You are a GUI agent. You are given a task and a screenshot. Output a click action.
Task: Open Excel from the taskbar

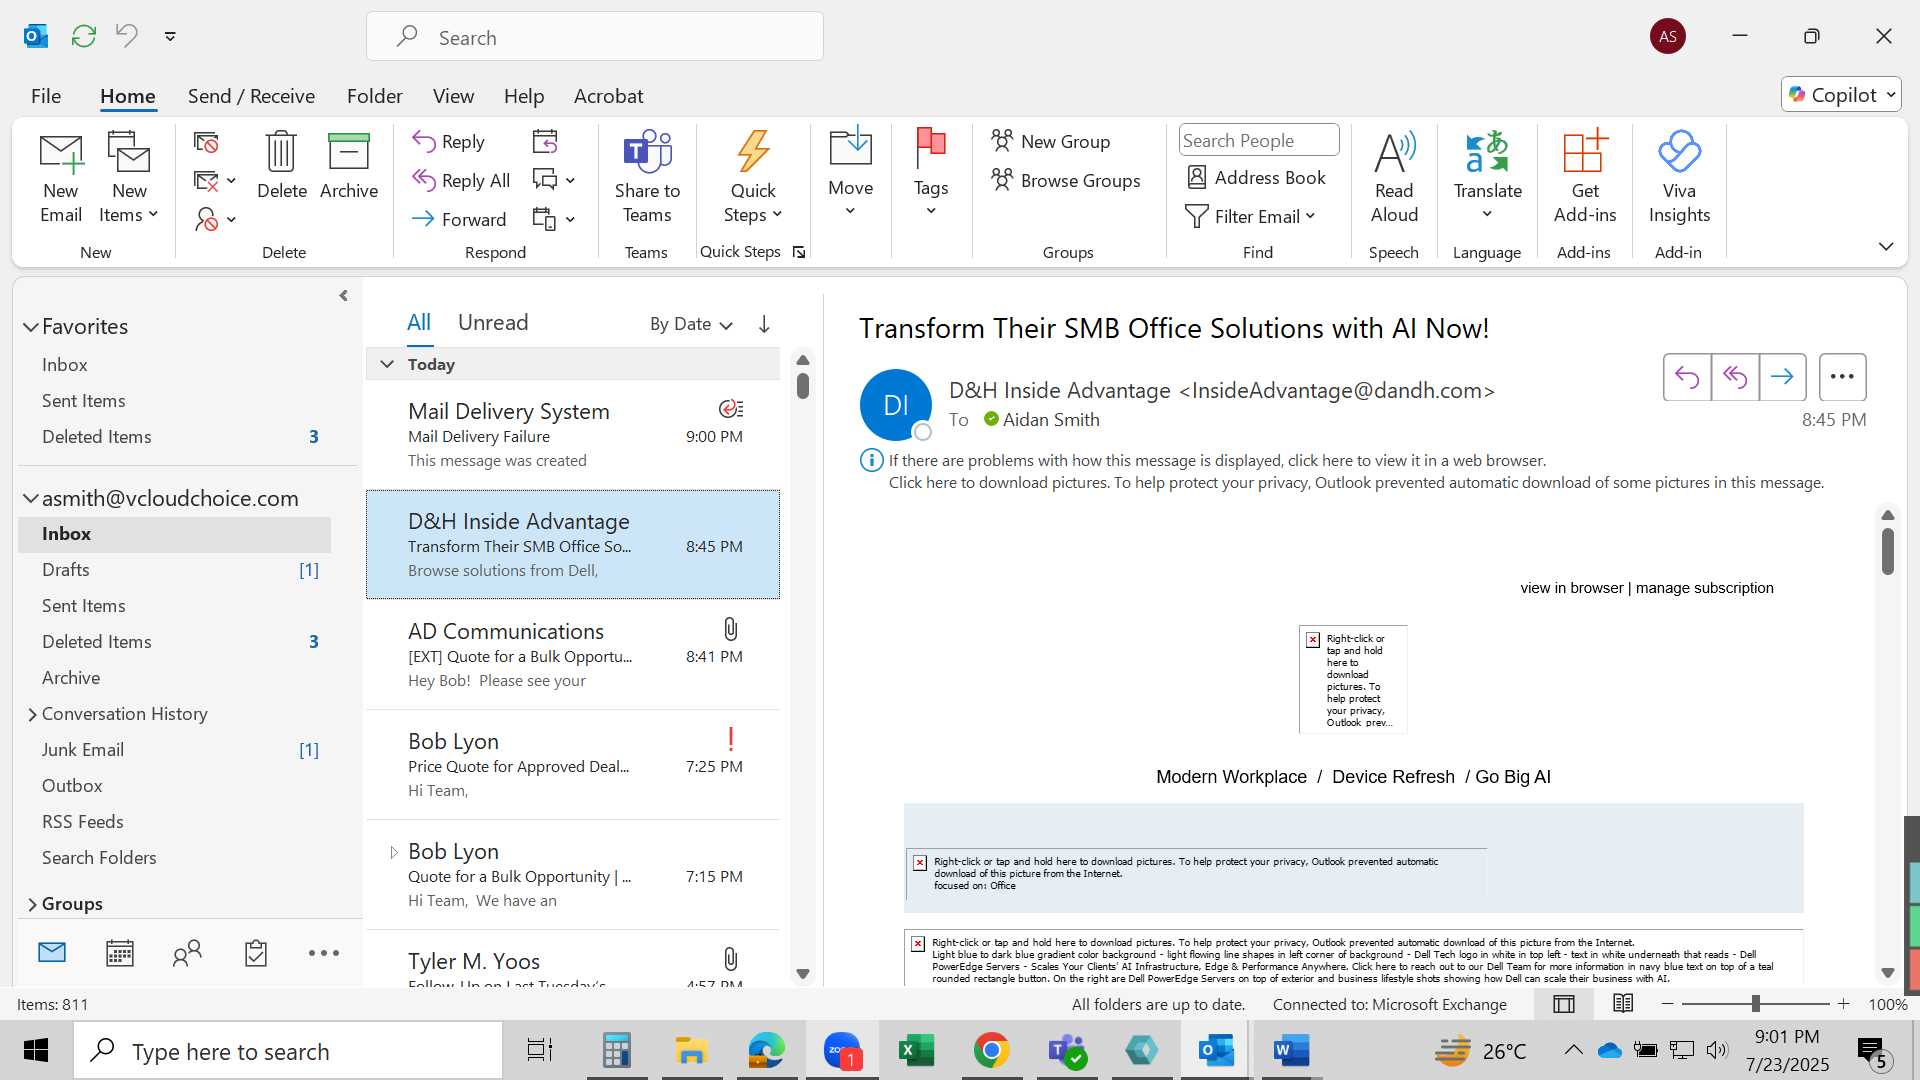coord(916,1051)
